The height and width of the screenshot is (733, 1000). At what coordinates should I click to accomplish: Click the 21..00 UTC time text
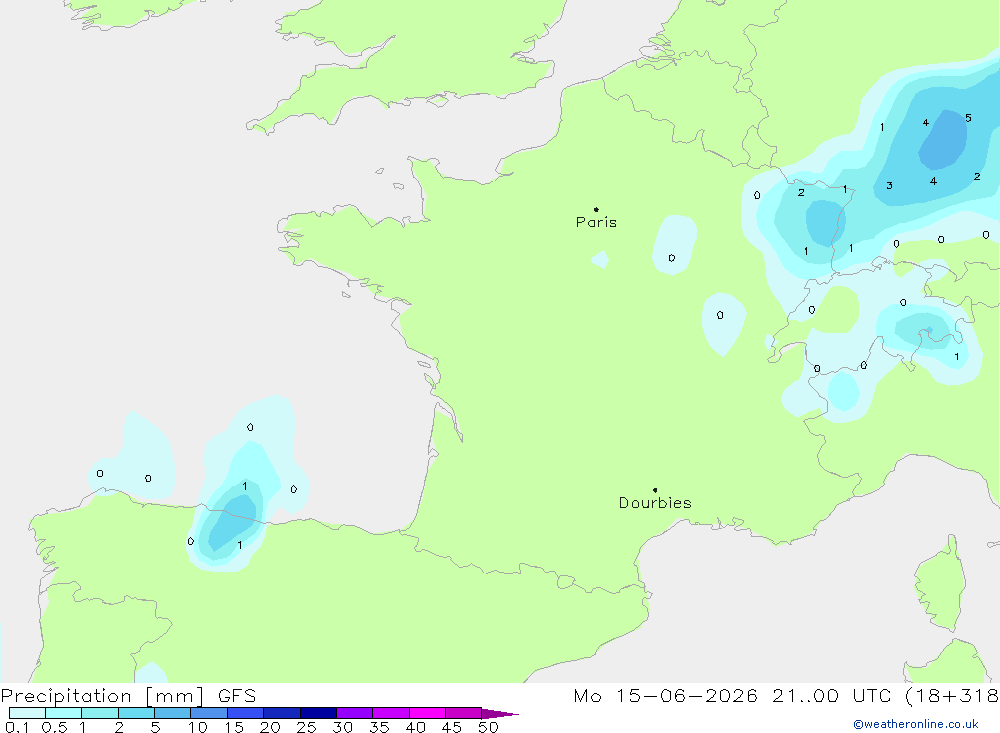pos(832,696)
